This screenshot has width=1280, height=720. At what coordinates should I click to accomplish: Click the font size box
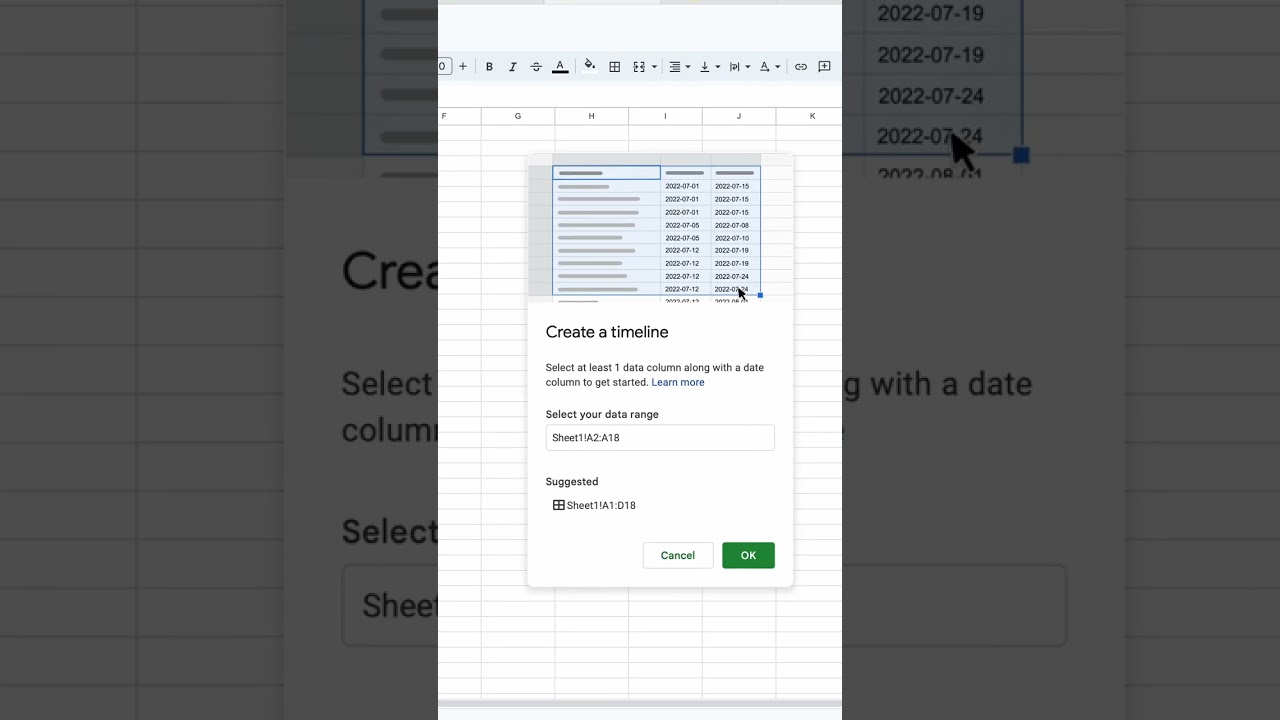tap(445, 67)
